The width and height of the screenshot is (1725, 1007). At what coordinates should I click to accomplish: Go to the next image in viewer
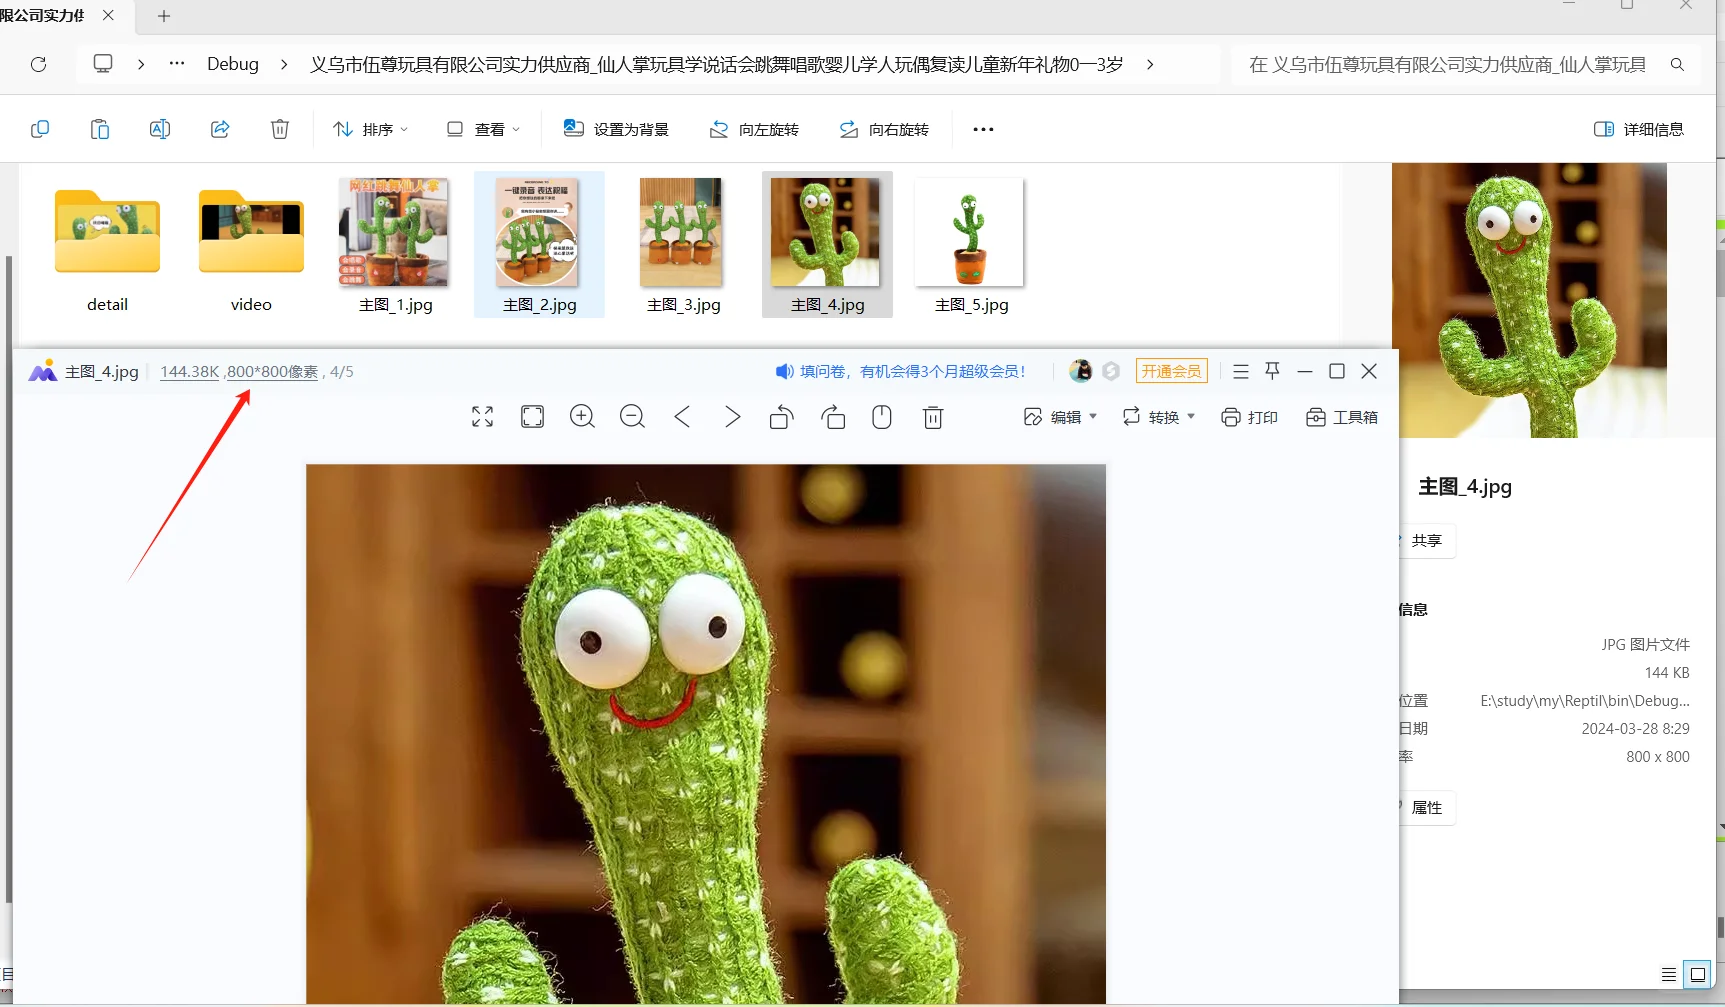click(x=732, y=417)
